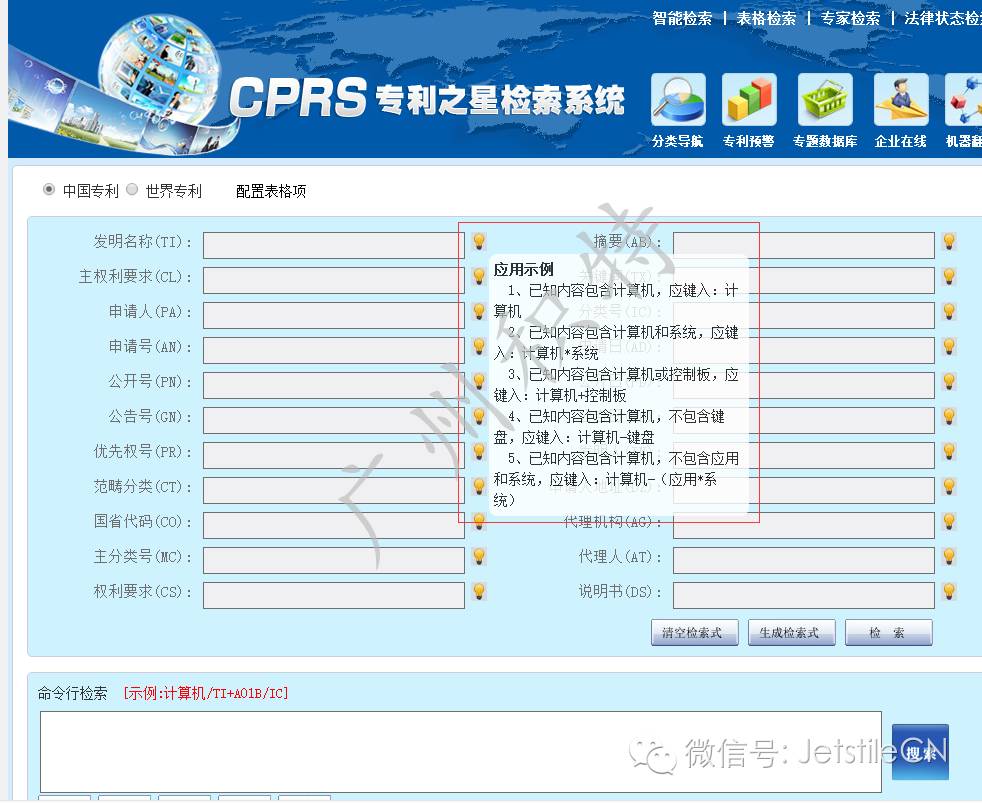The height and width of the screenshot is (803, 982).
Task: Click the lightbulb hint beside 主分类号(MC) field
Action: 479,556
